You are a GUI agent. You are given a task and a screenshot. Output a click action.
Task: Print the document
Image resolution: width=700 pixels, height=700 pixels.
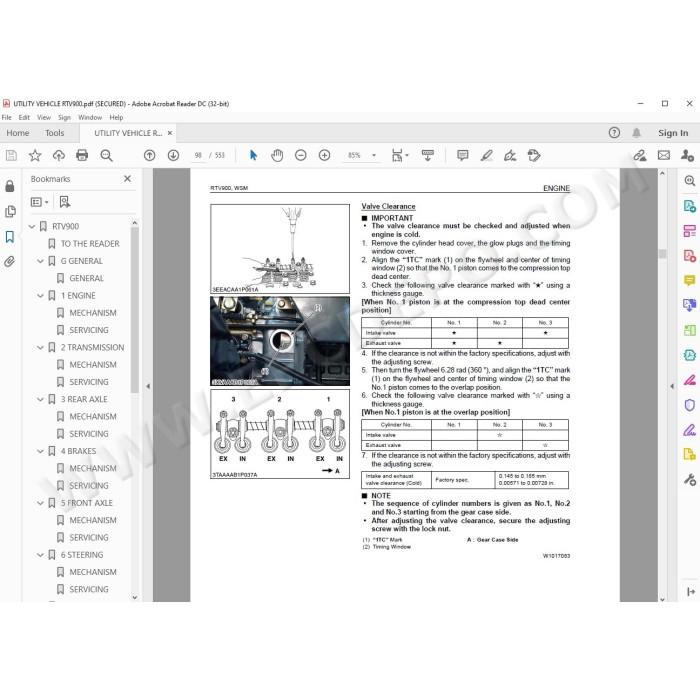point(82,155)
